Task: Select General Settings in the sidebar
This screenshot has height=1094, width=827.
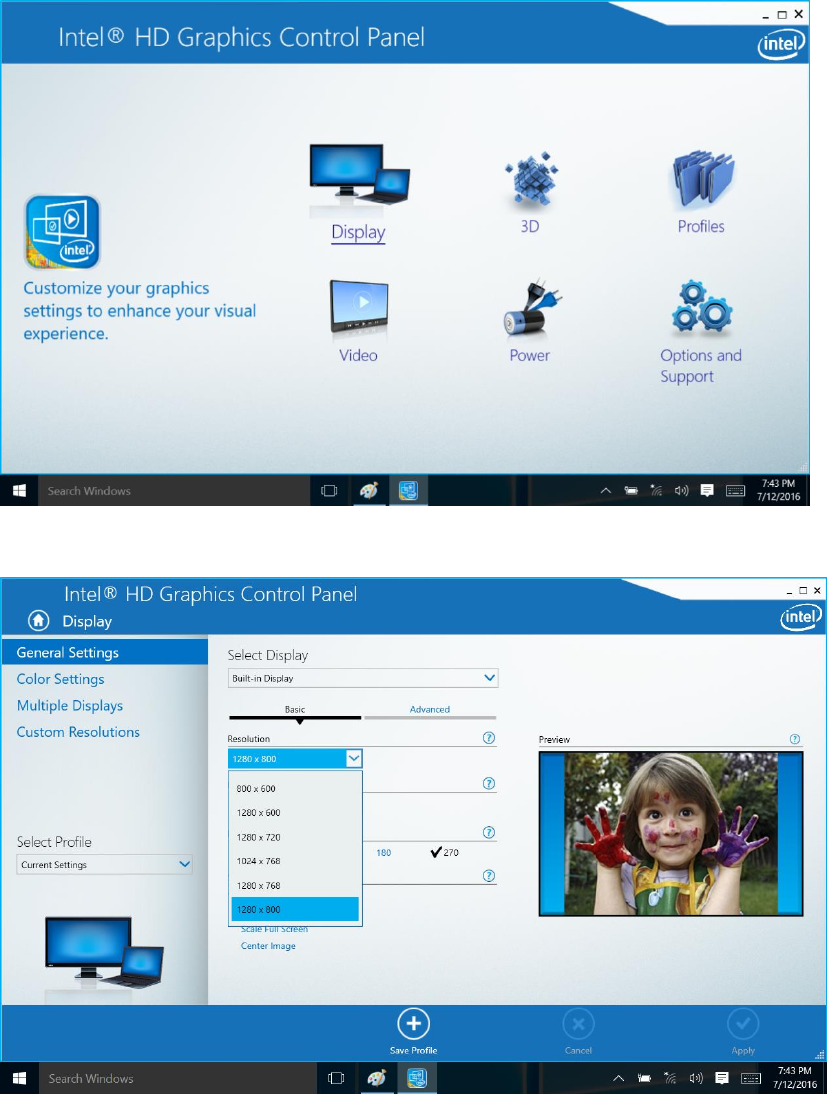Action: point(105,652)
